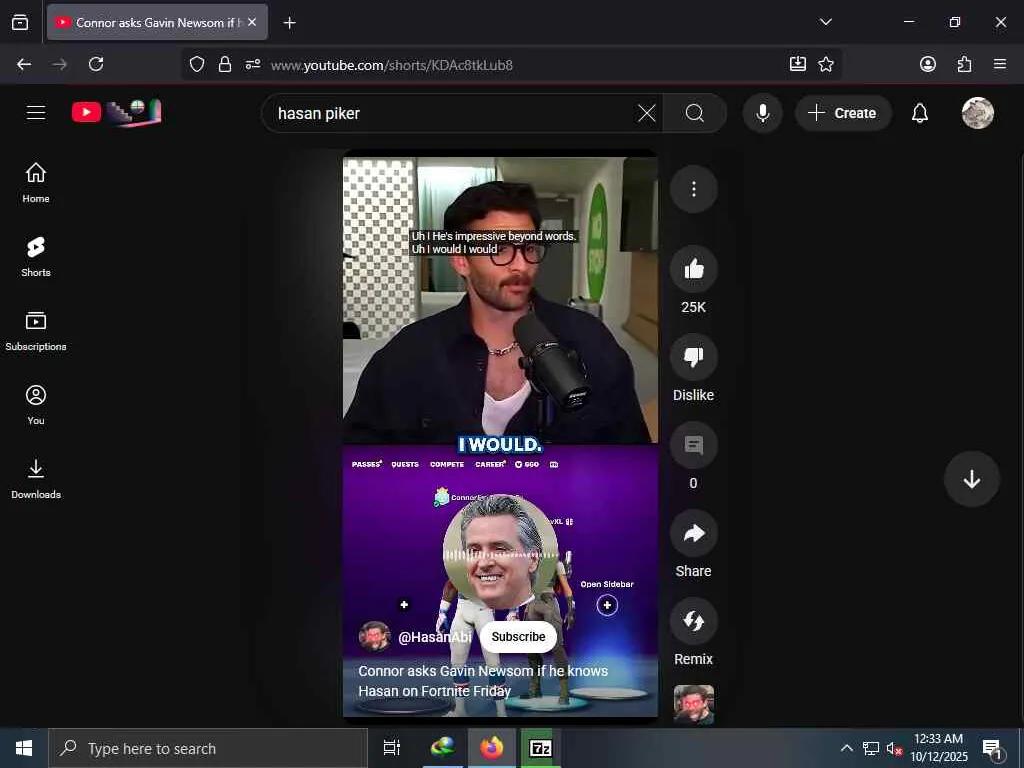Dislike this short

[x=694, y=357]
